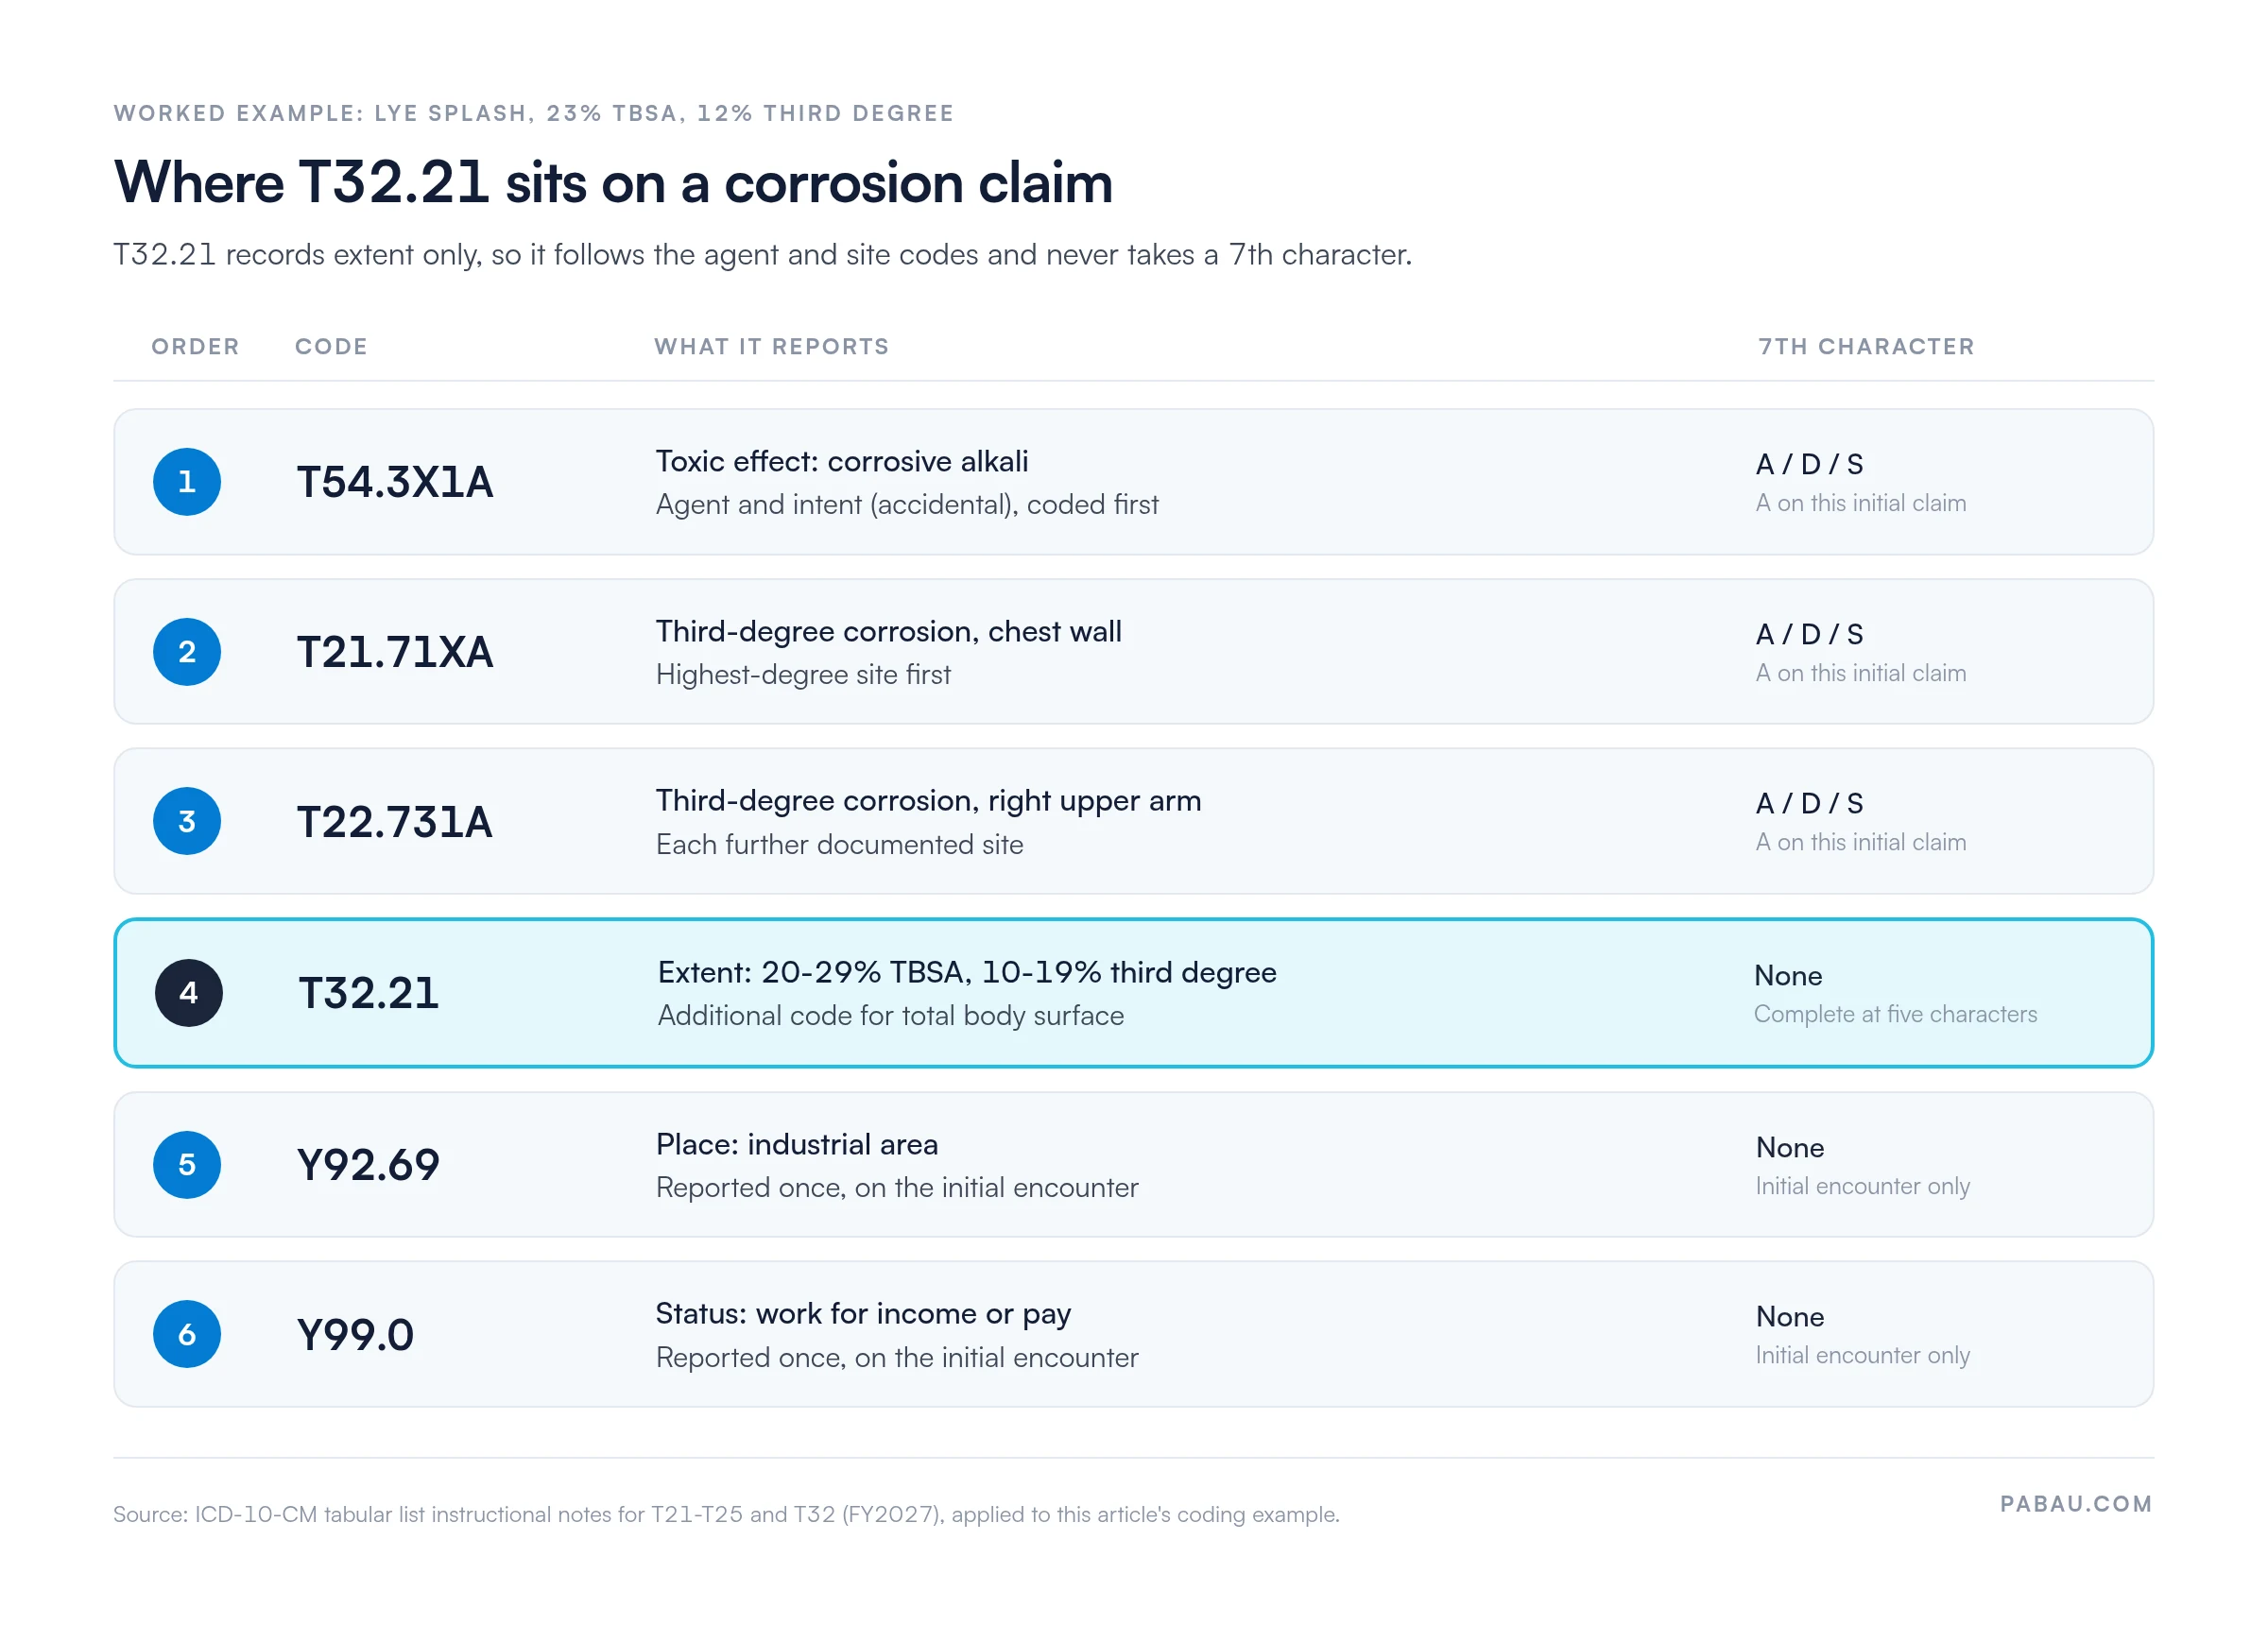Click the 7TH CHARACTER column header
This screenshot has width=2268, height=1625.
coord(1866,347)
